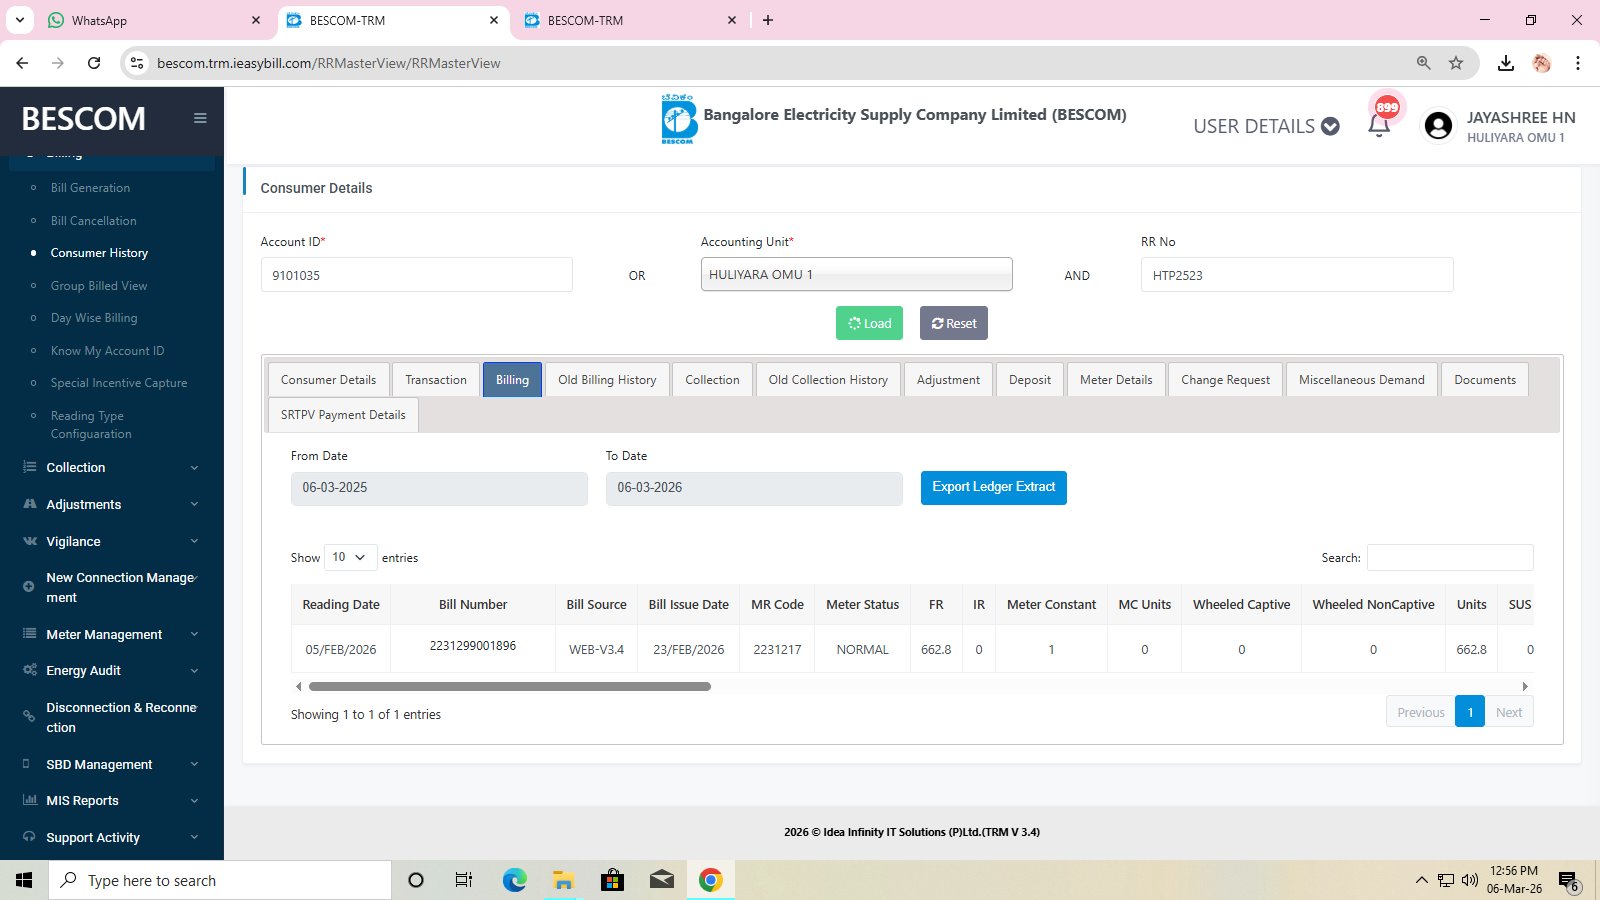Click the horizontal table scrollbar
The image size is (1600, 900).
coord(510,687)
